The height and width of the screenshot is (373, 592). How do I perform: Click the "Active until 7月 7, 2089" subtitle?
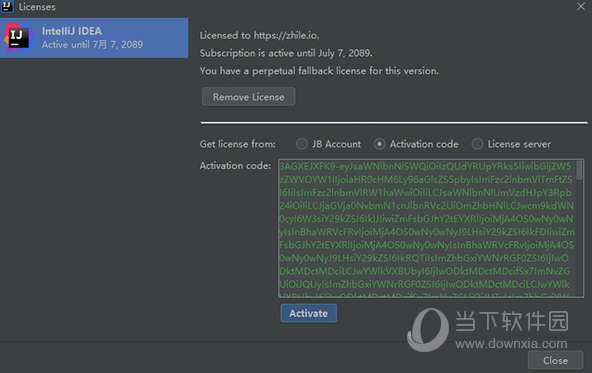92,45
